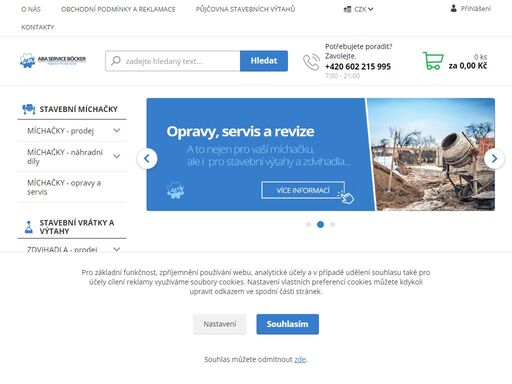Click the concrete mixer category icon

coord(29,109)
